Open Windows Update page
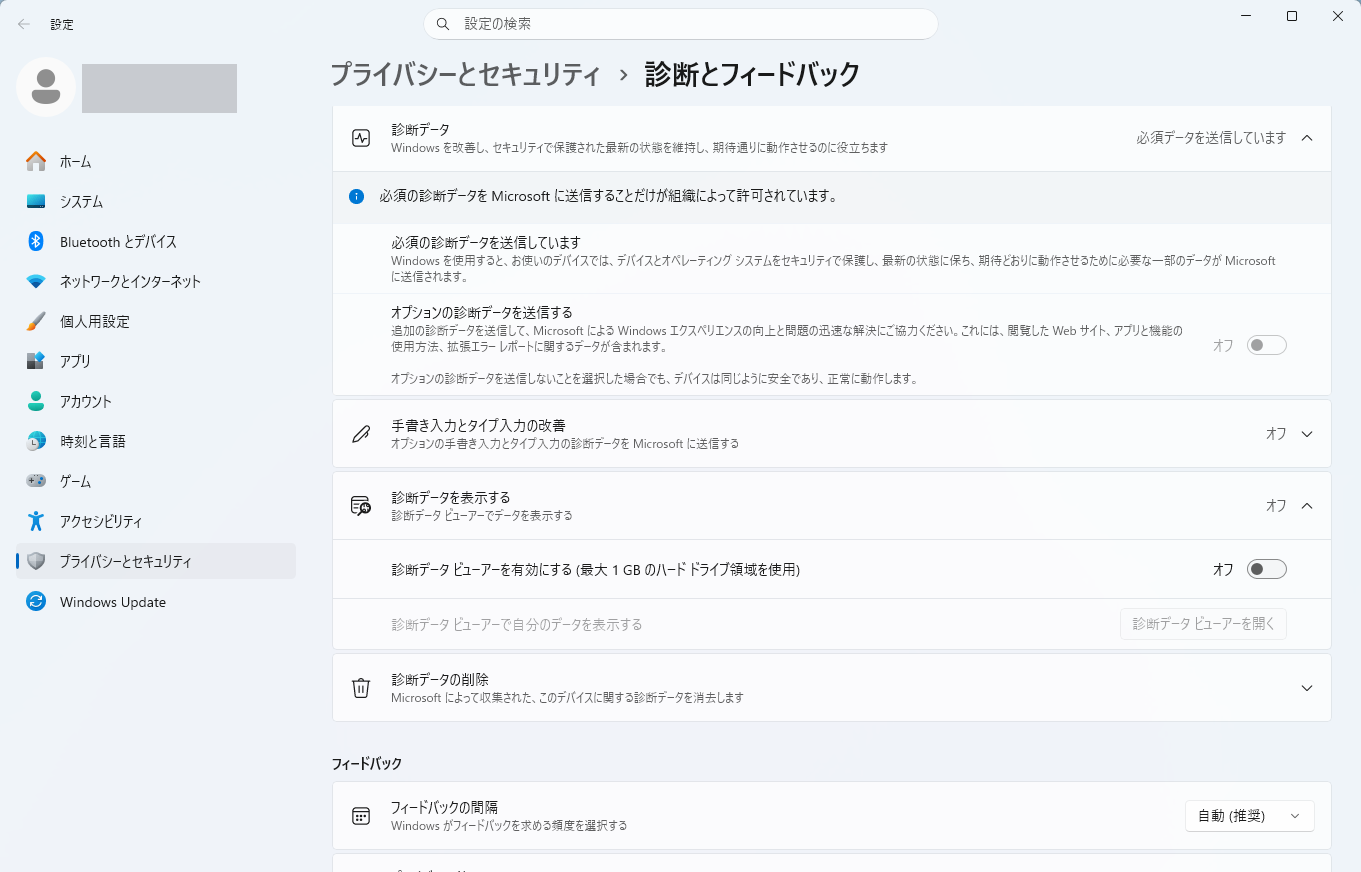 (x=156, y=602)
